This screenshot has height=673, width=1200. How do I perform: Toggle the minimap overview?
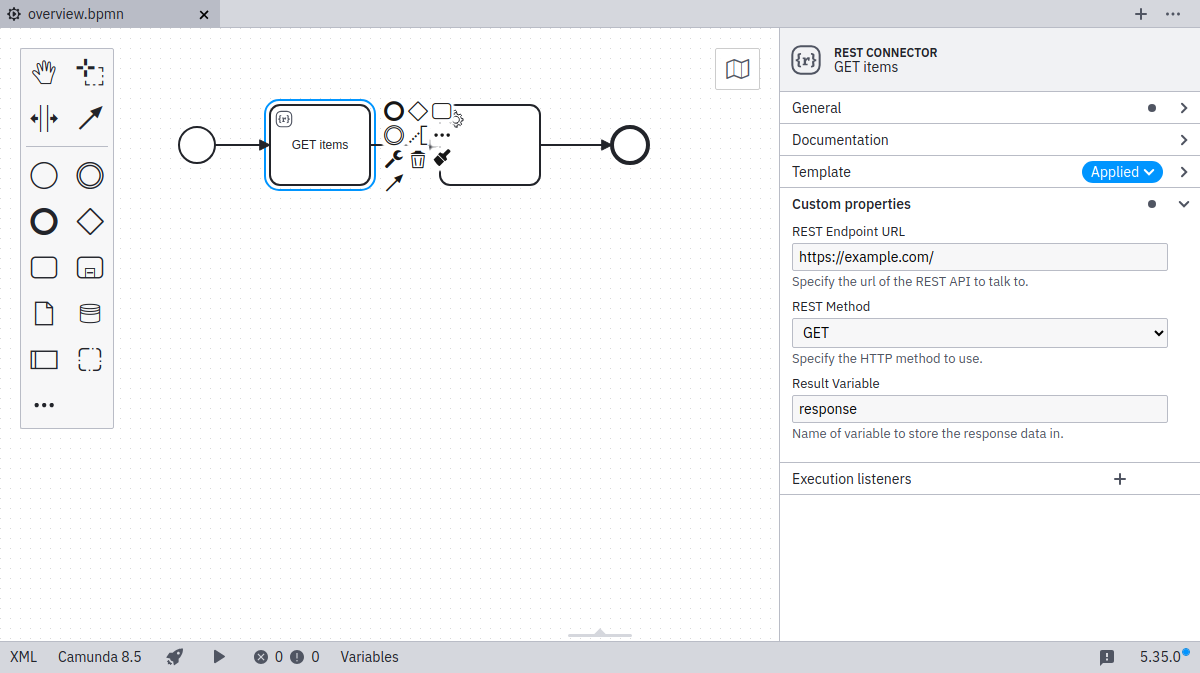737,69
